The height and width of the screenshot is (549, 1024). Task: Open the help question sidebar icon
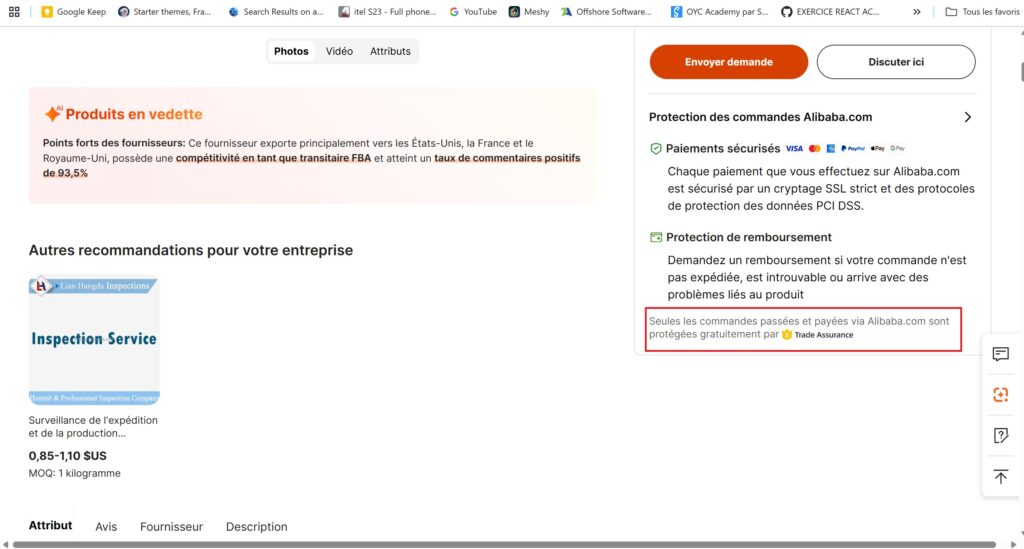[x=1000, y=435]
